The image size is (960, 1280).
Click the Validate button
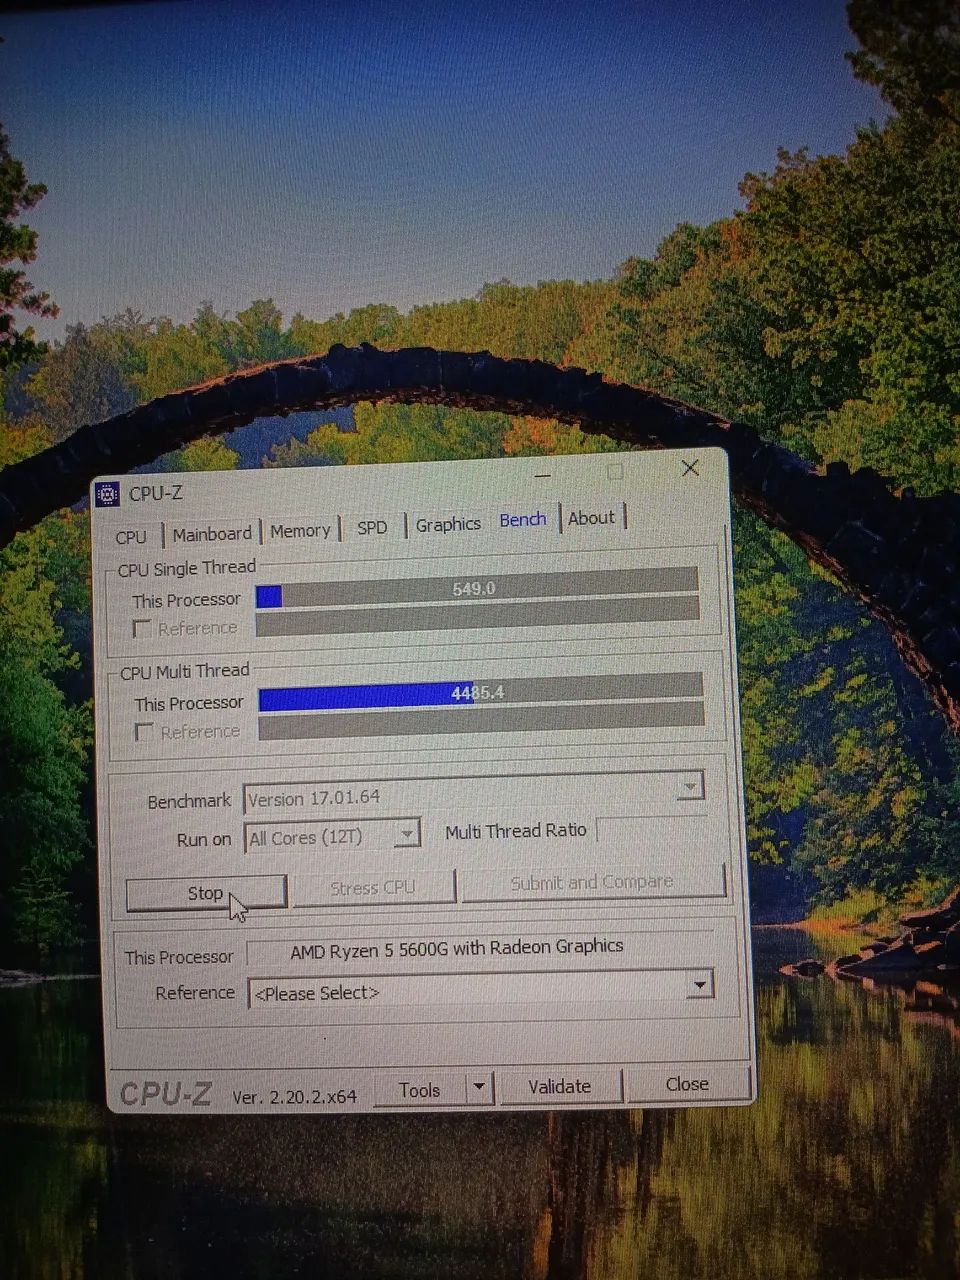pyautogui.click(x=559, y=1086)
